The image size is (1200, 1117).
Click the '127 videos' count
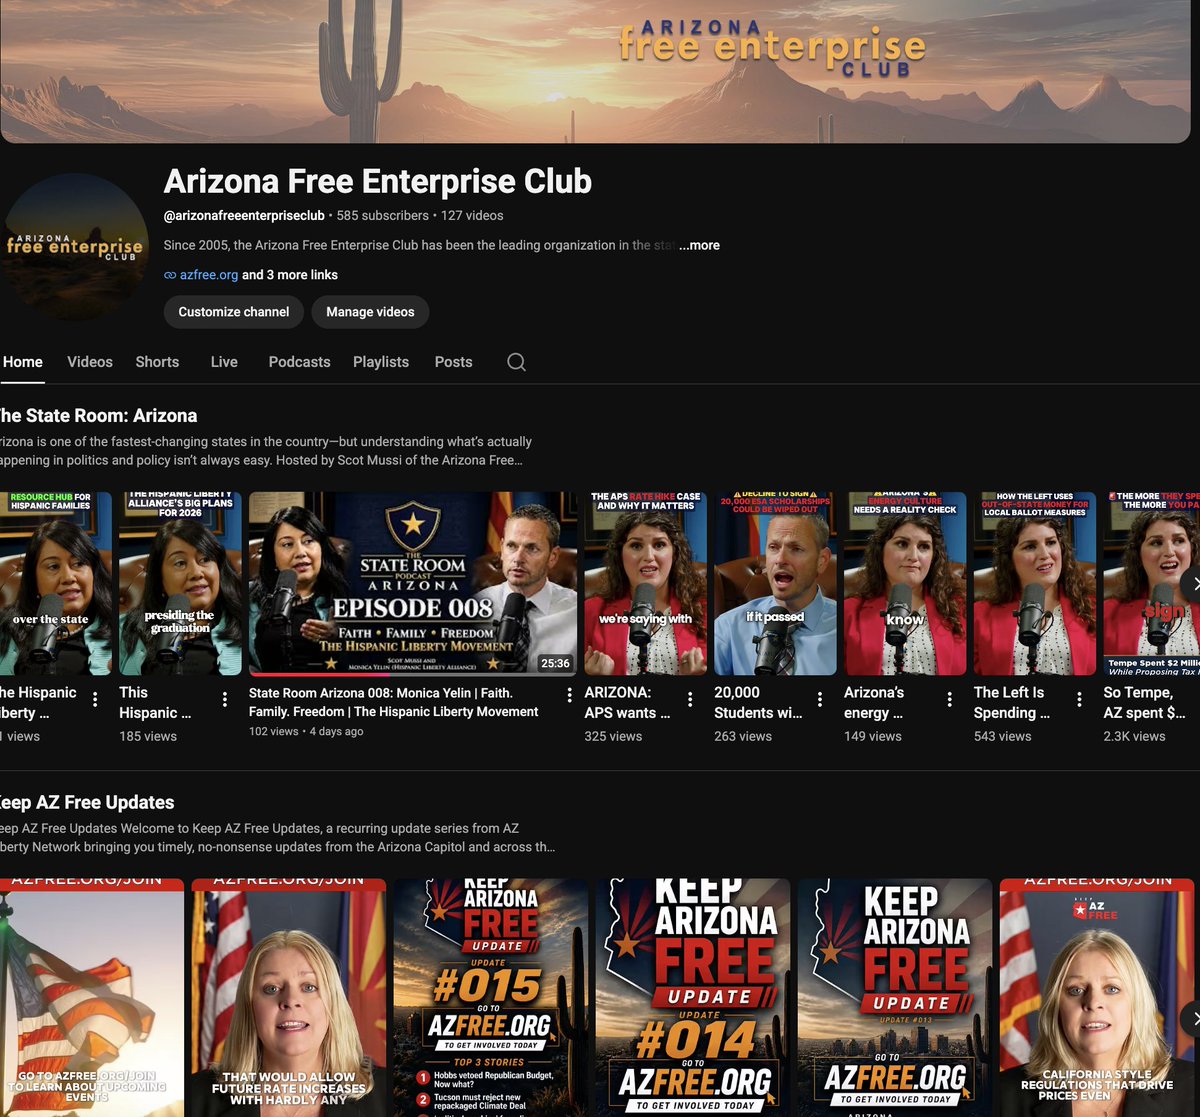coord(472,215)
